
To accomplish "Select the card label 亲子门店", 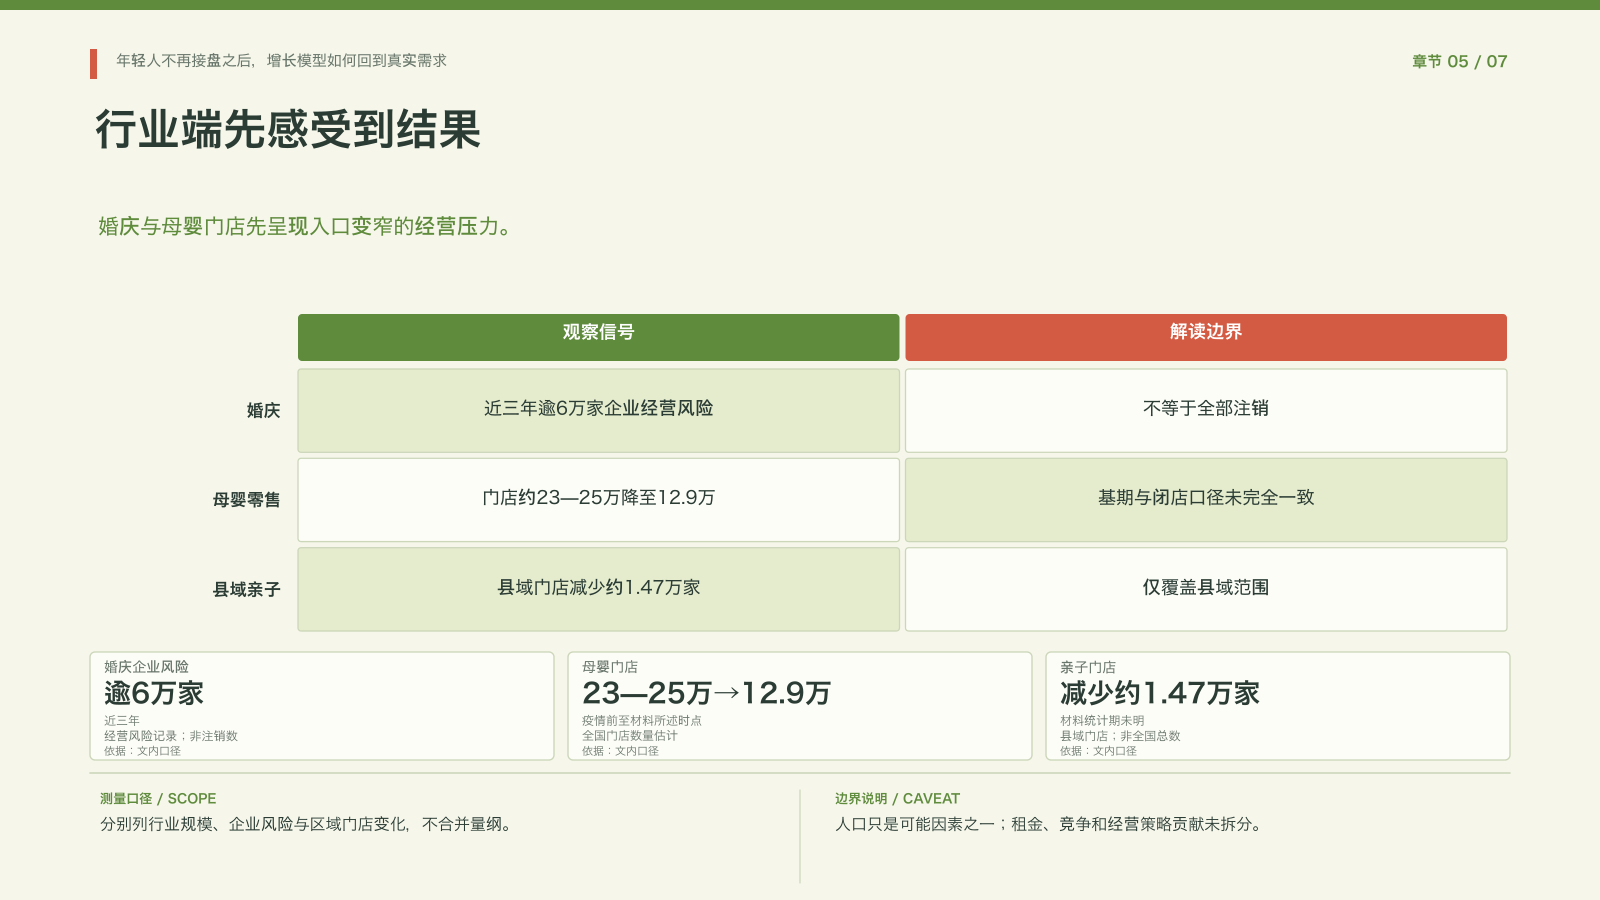I will pyautogui.click(x=1088, y=667).
